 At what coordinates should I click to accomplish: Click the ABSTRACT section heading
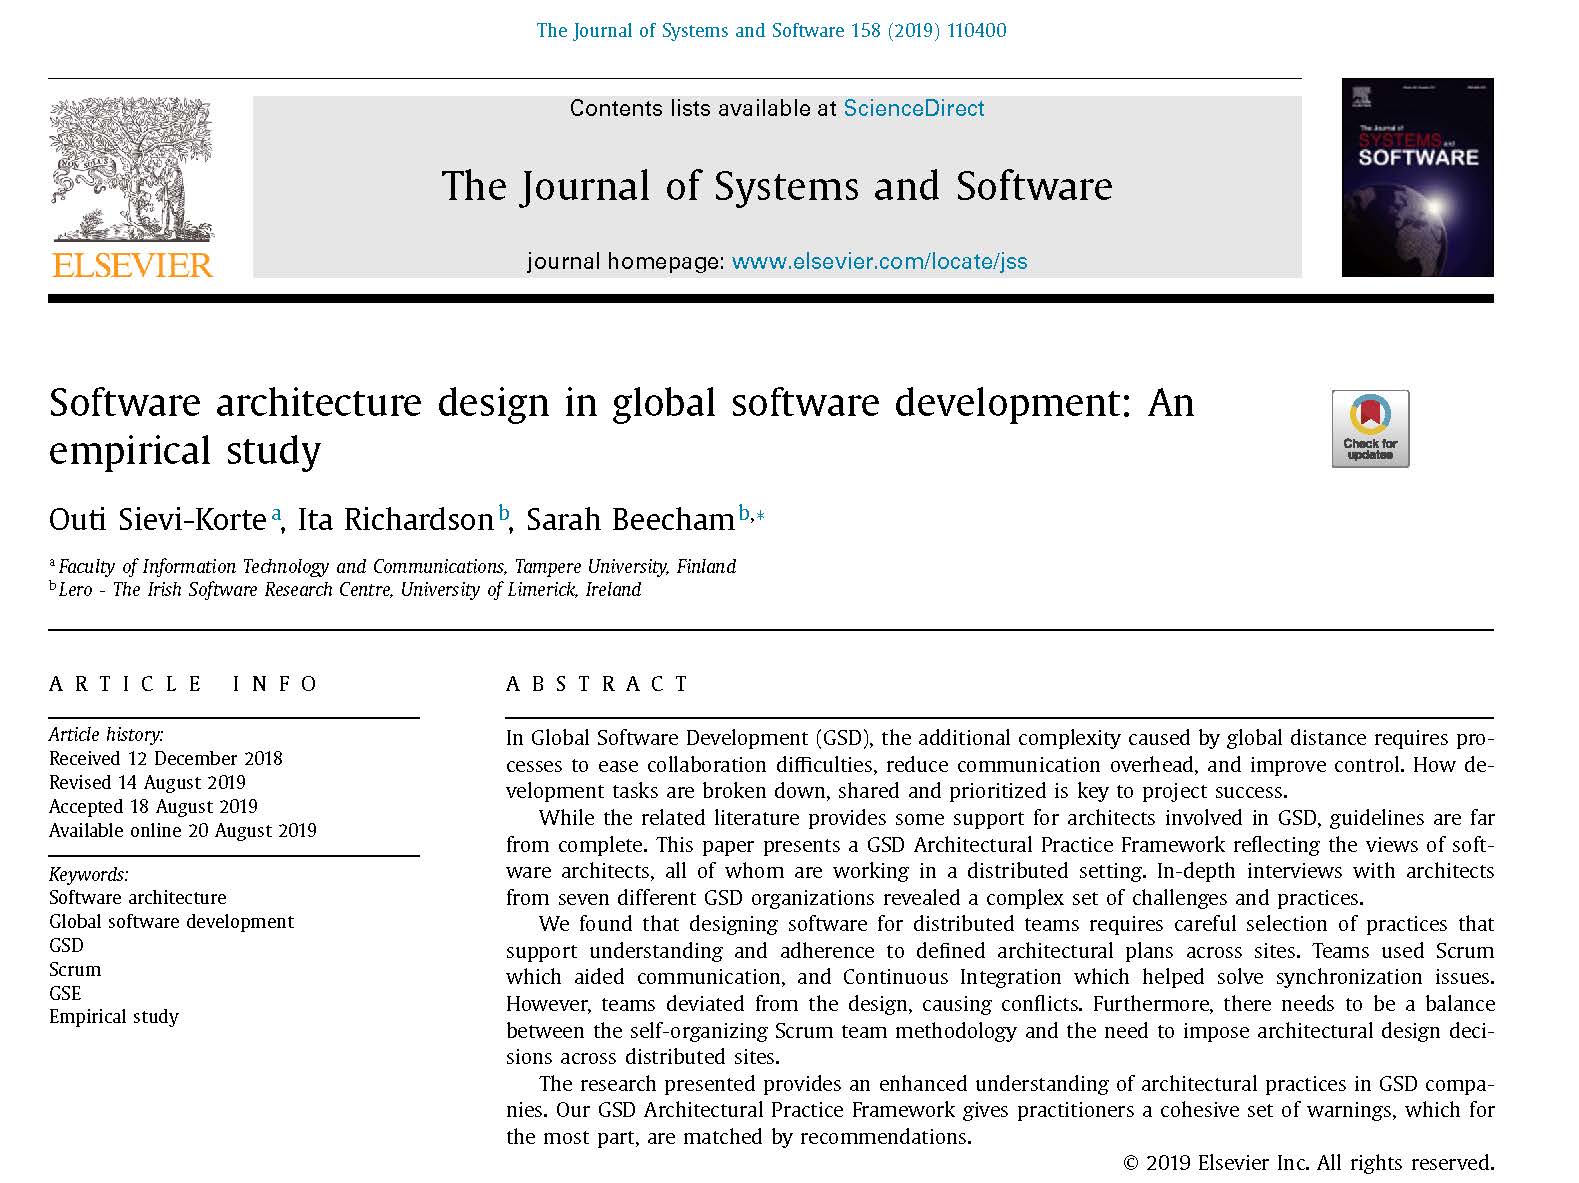598,684
